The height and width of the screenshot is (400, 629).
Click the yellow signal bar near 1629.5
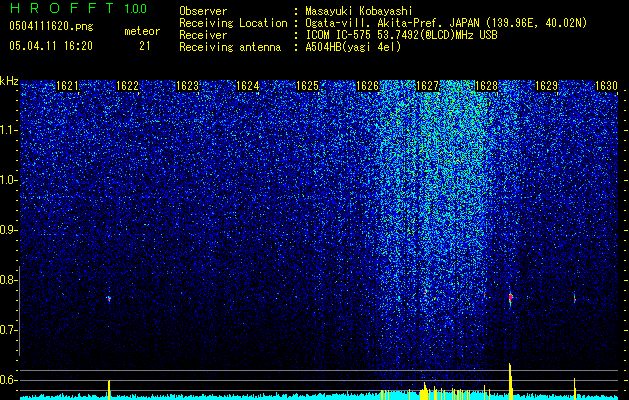pos(574,389)
